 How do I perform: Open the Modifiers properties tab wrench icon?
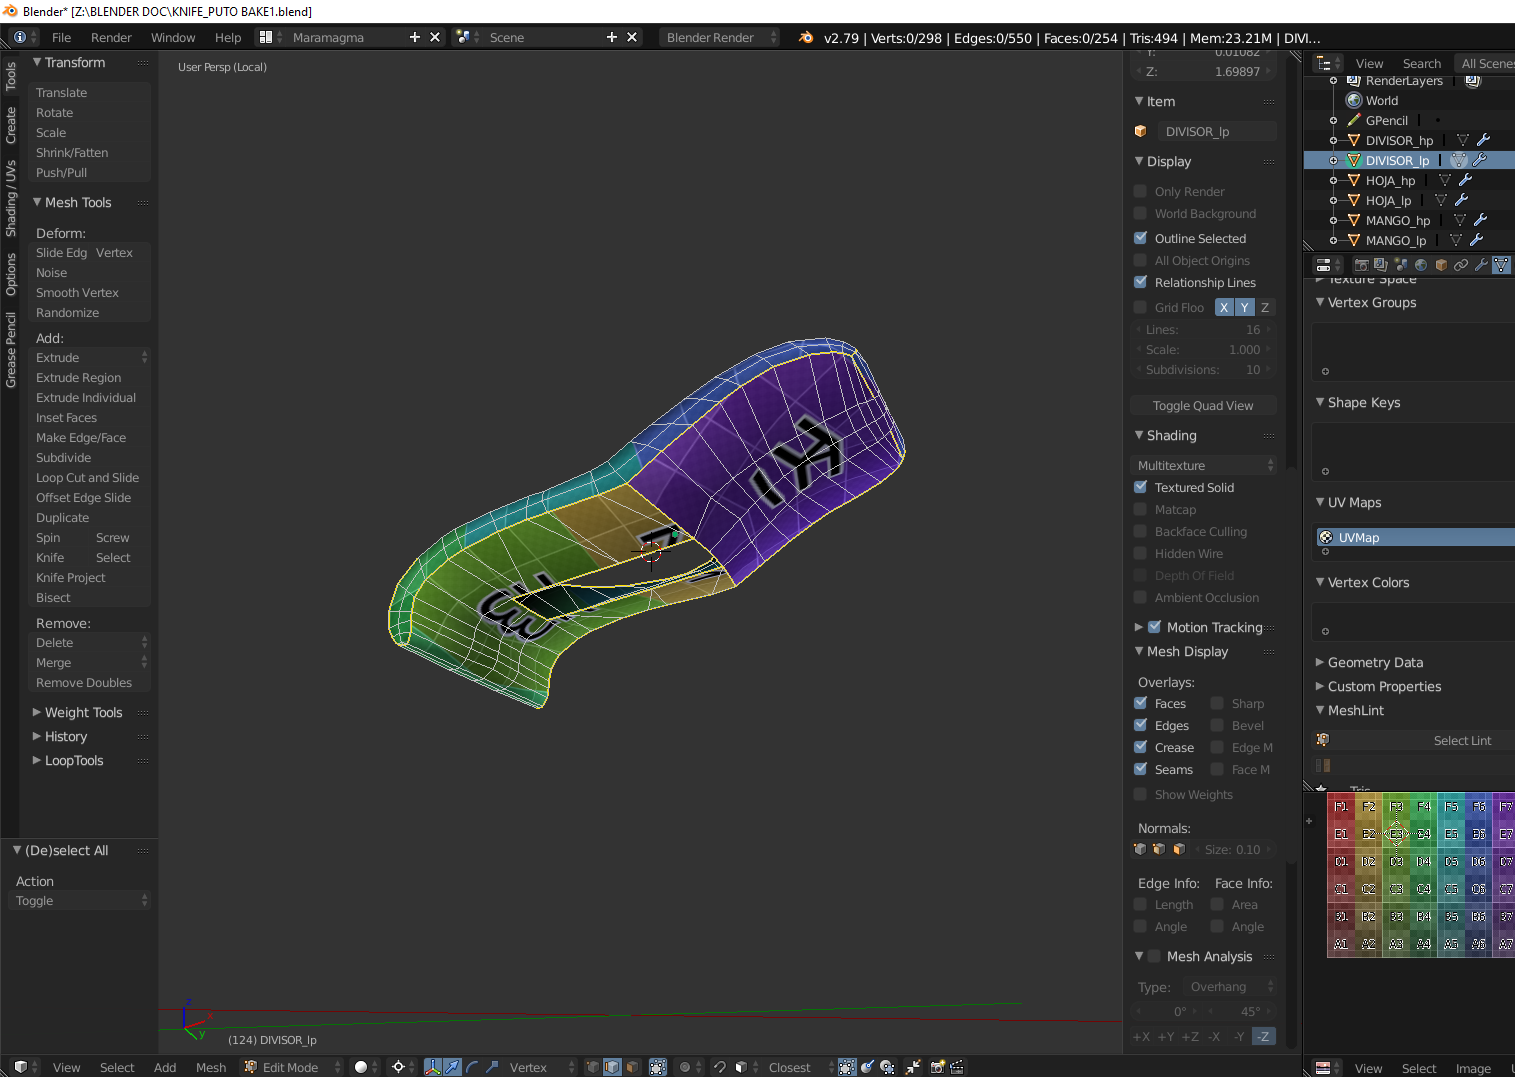pos(1481,265)
